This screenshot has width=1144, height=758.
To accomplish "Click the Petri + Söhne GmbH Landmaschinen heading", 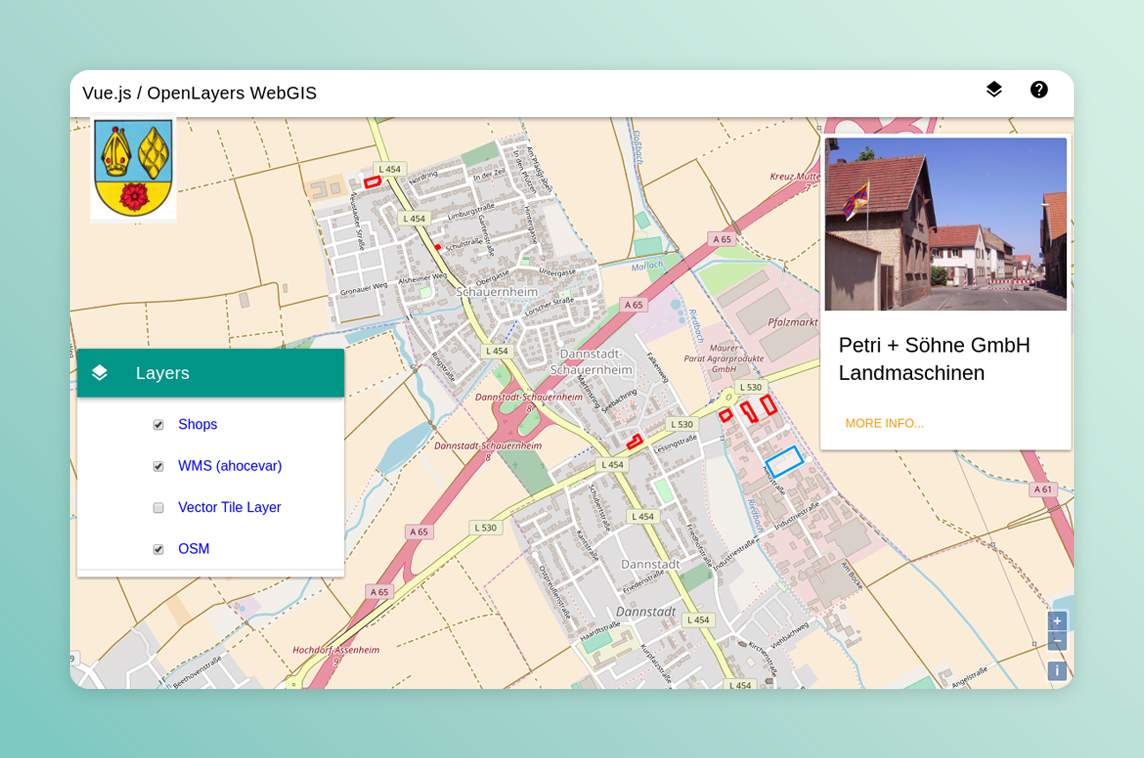I will click(934, 358).
